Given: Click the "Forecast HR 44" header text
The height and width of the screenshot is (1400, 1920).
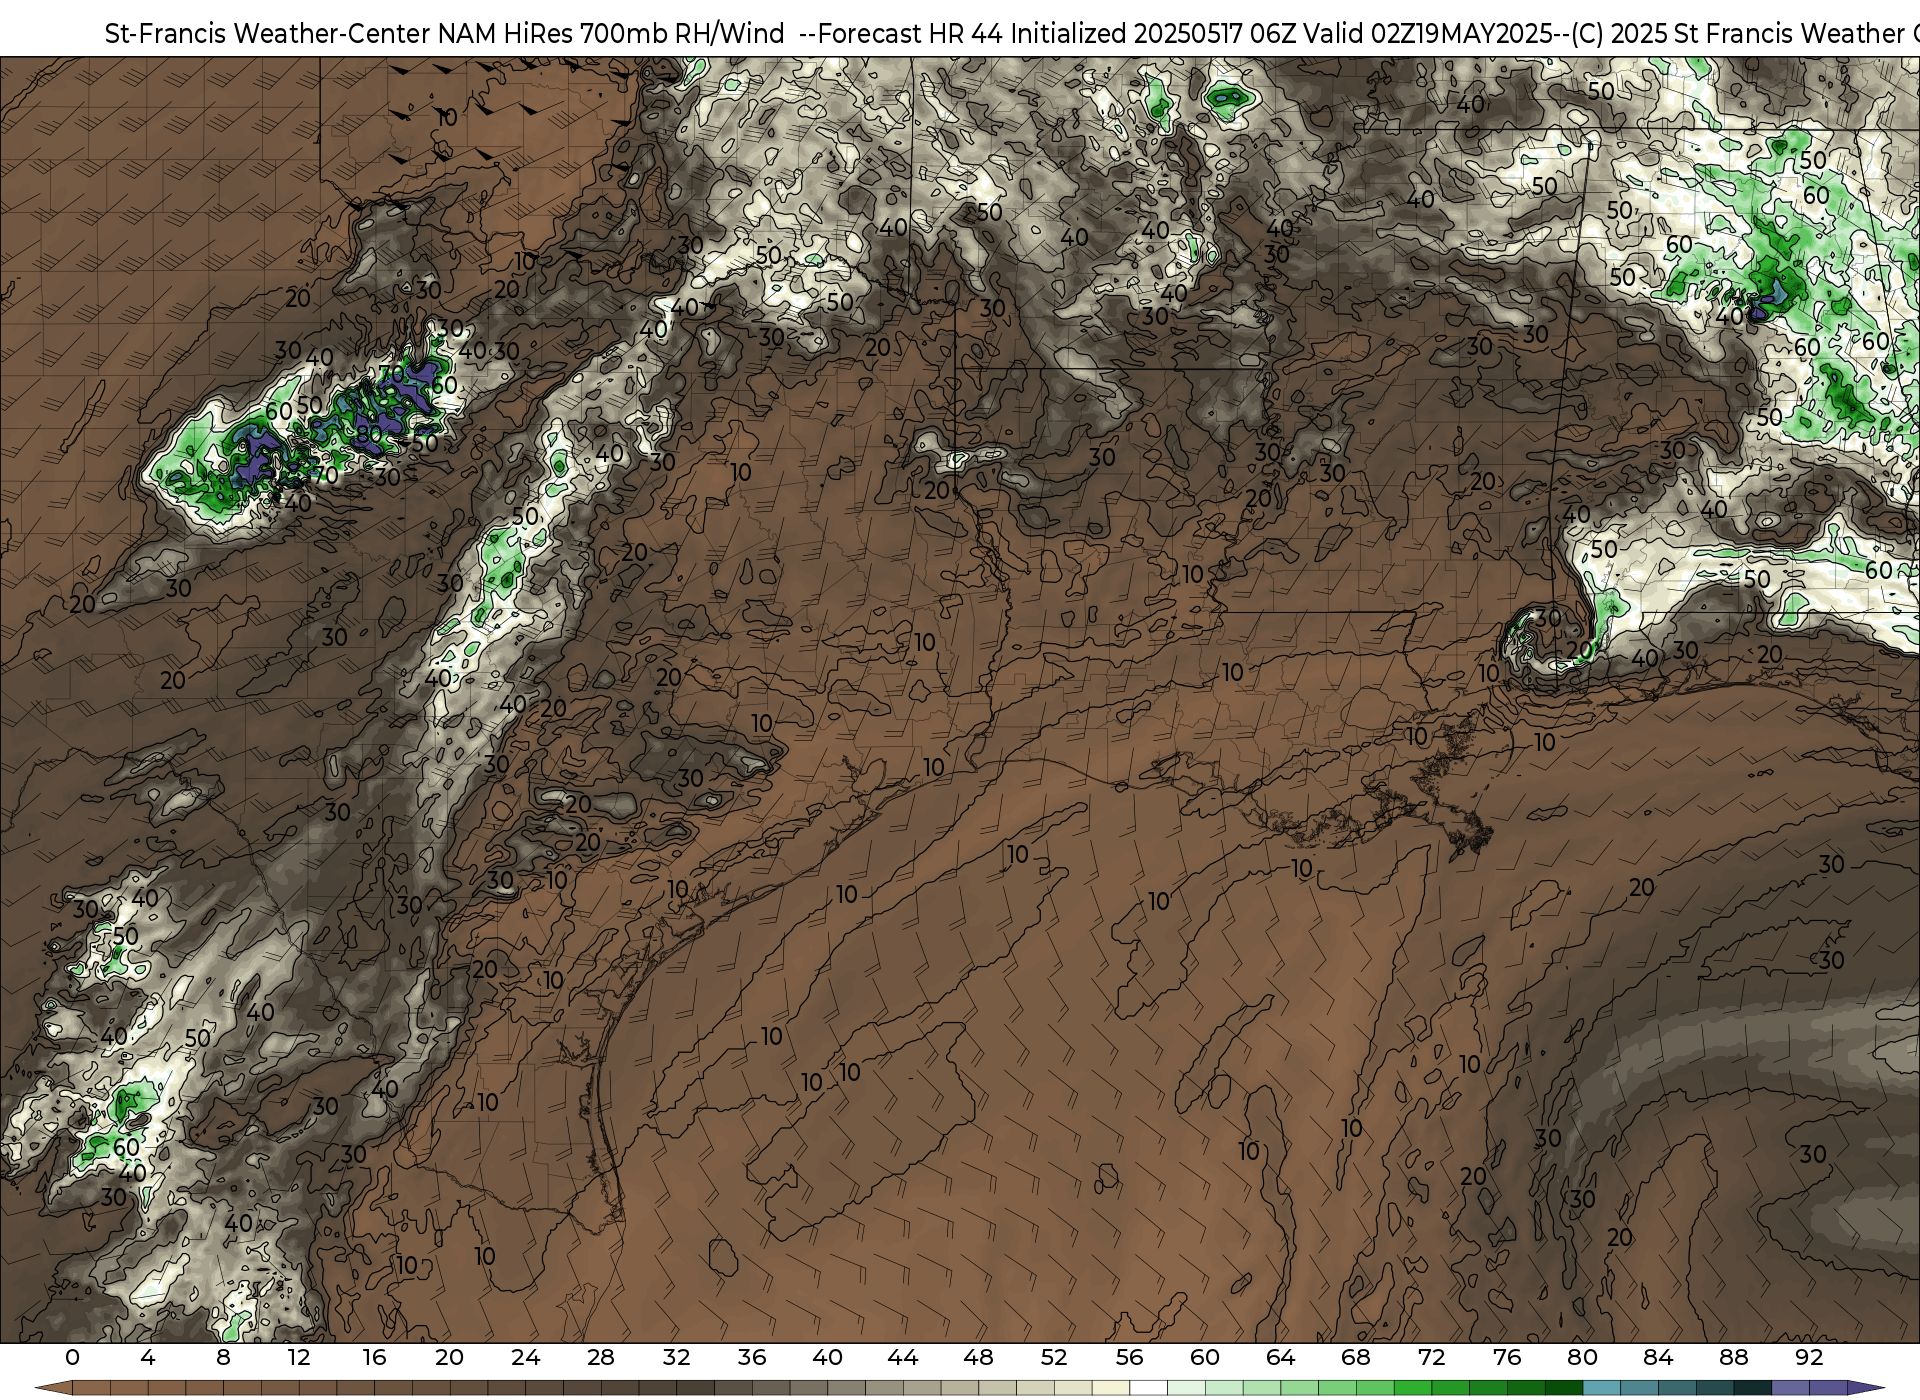Looking at the screenshot, I should 911,34.
